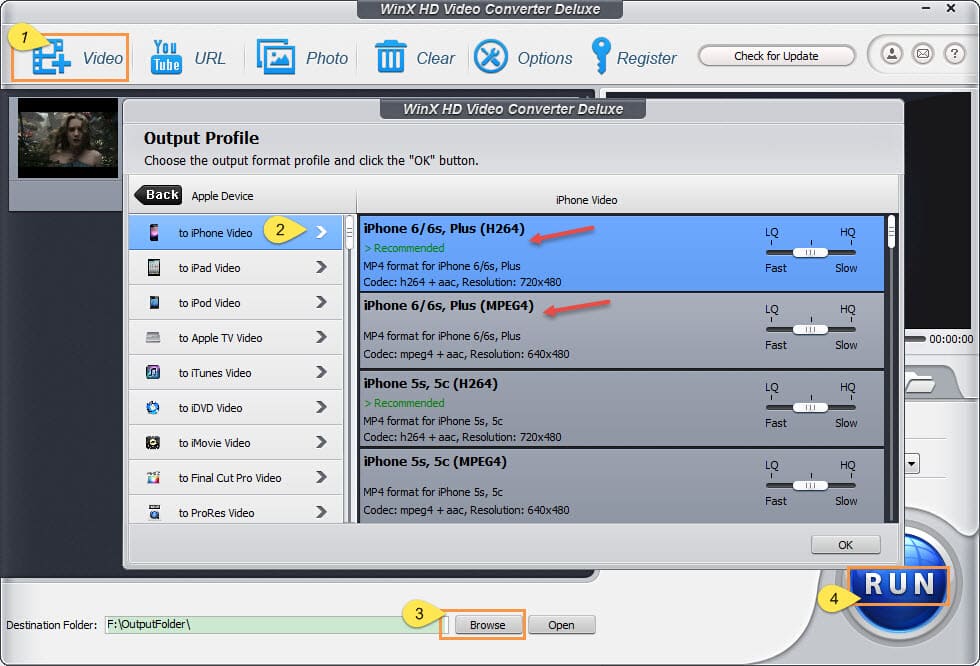
Task: Click the Photo slideshow icon
Action: click(276, 57)
